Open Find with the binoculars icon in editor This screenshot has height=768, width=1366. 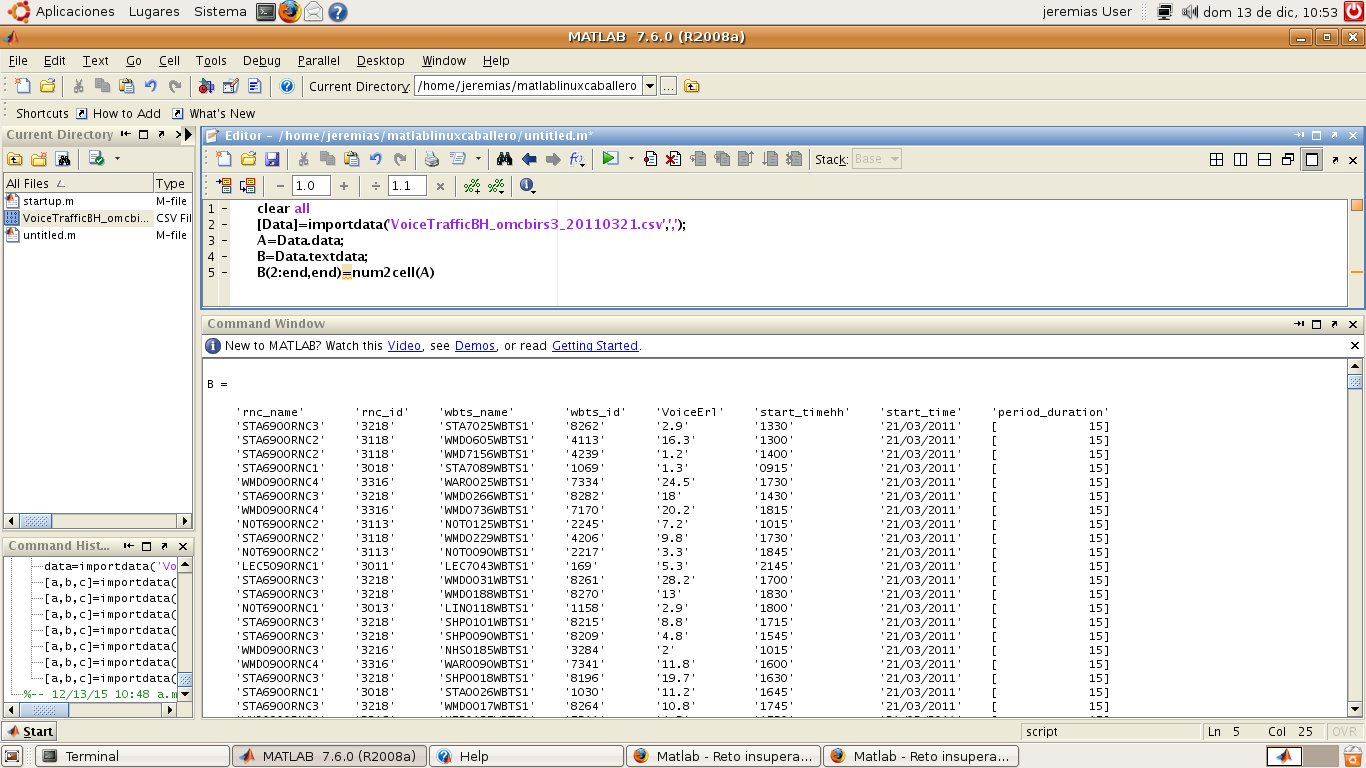pyautogui.click(x=505, y=159)
